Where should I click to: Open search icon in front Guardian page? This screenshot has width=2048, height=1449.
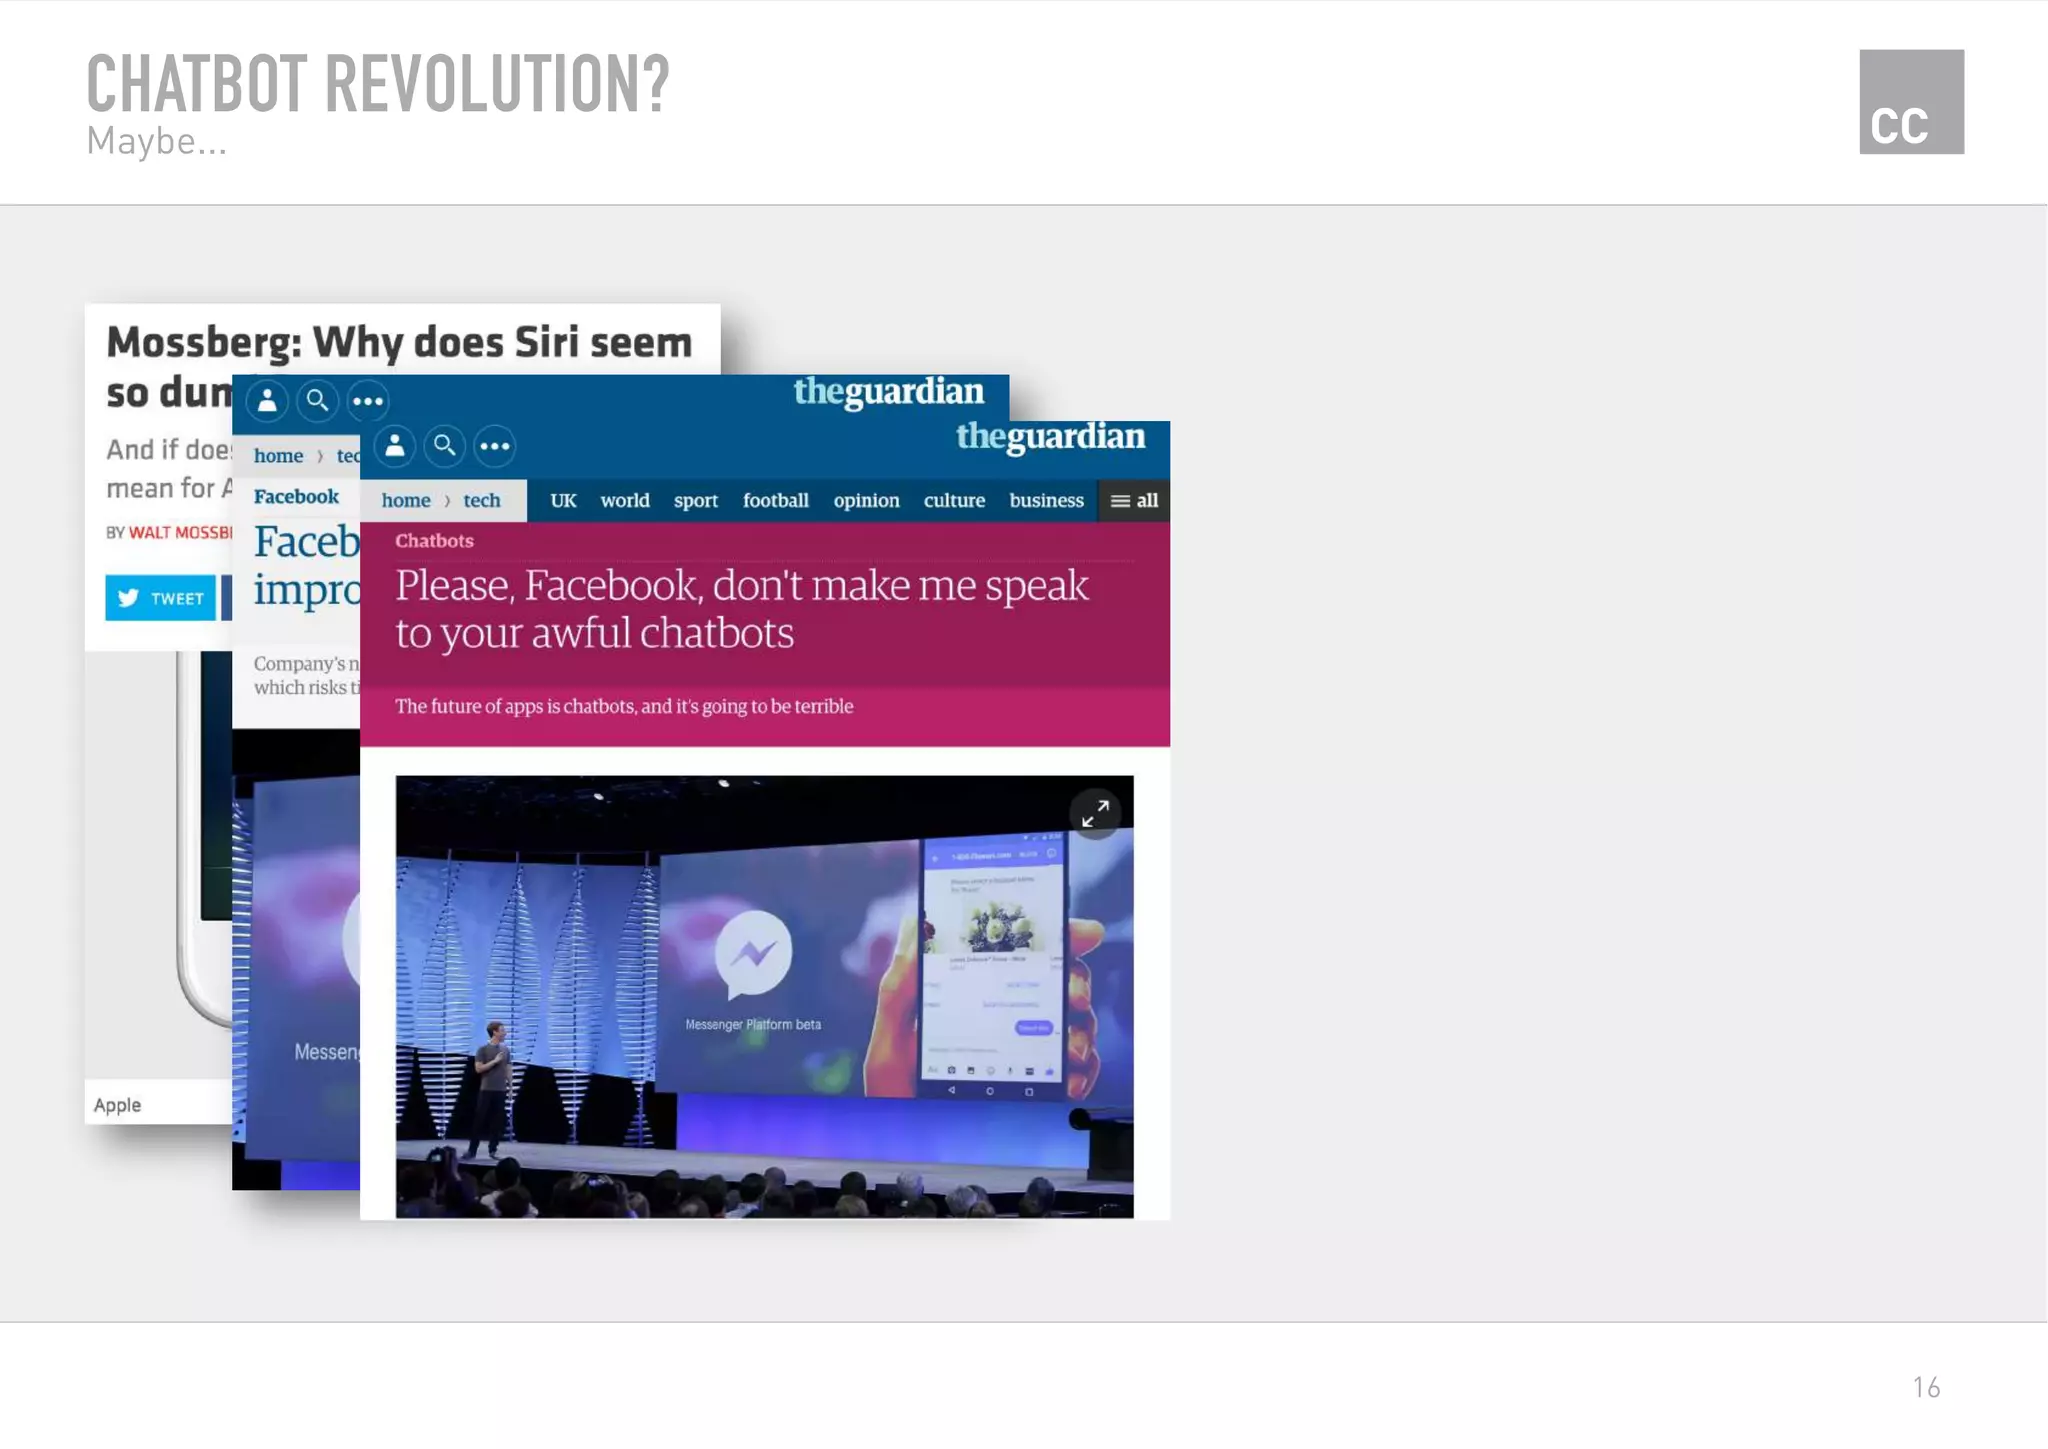pyautogui.click(x=445, y=446)
